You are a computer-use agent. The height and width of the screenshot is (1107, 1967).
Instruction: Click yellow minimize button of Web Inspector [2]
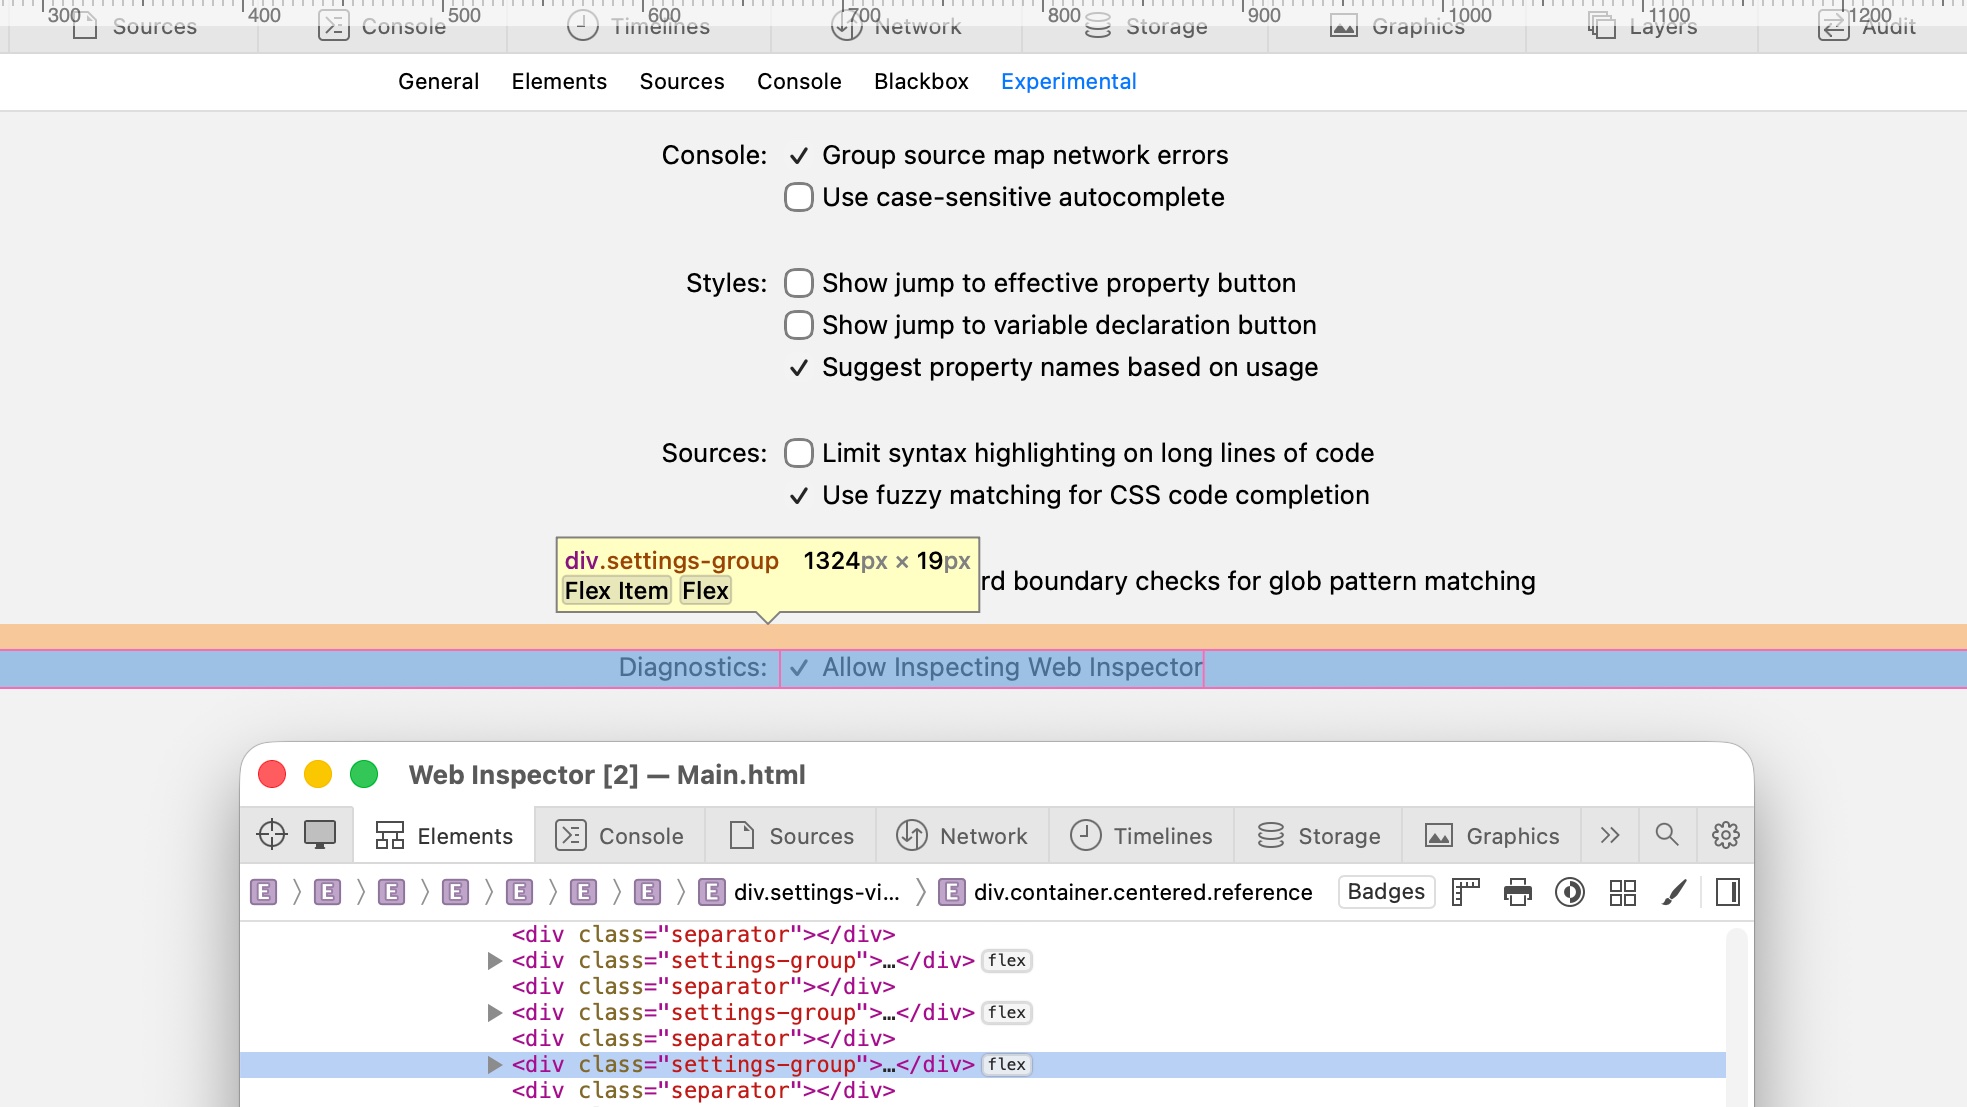pyautogui.click(x=318, y=774)
